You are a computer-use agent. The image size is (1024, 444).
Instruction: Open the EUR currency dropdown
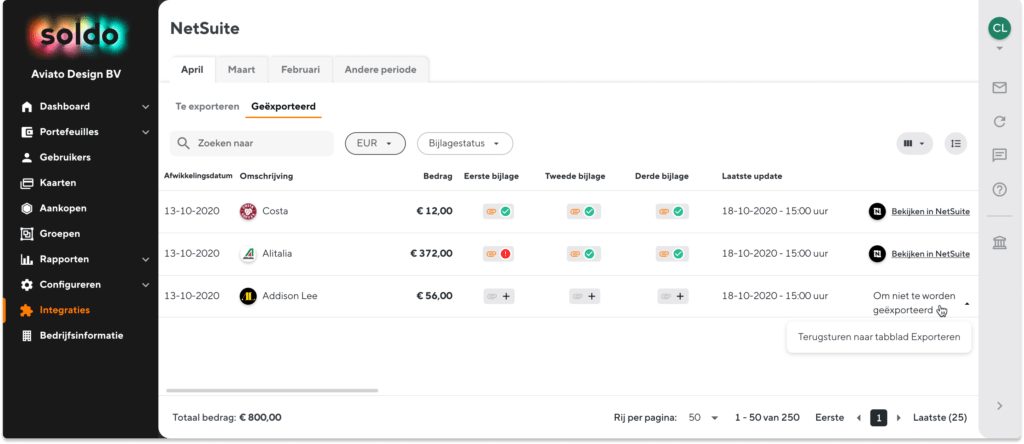[x=375, y=143]
